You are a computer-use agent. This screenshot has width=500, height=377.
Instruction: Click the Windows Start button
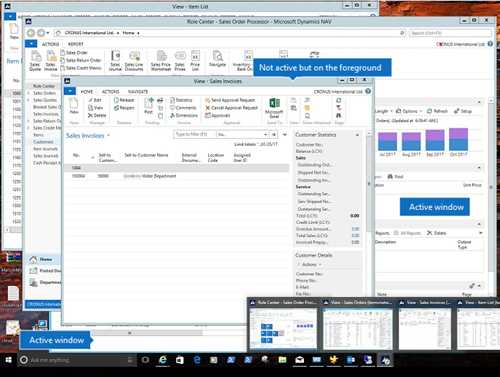8,360
